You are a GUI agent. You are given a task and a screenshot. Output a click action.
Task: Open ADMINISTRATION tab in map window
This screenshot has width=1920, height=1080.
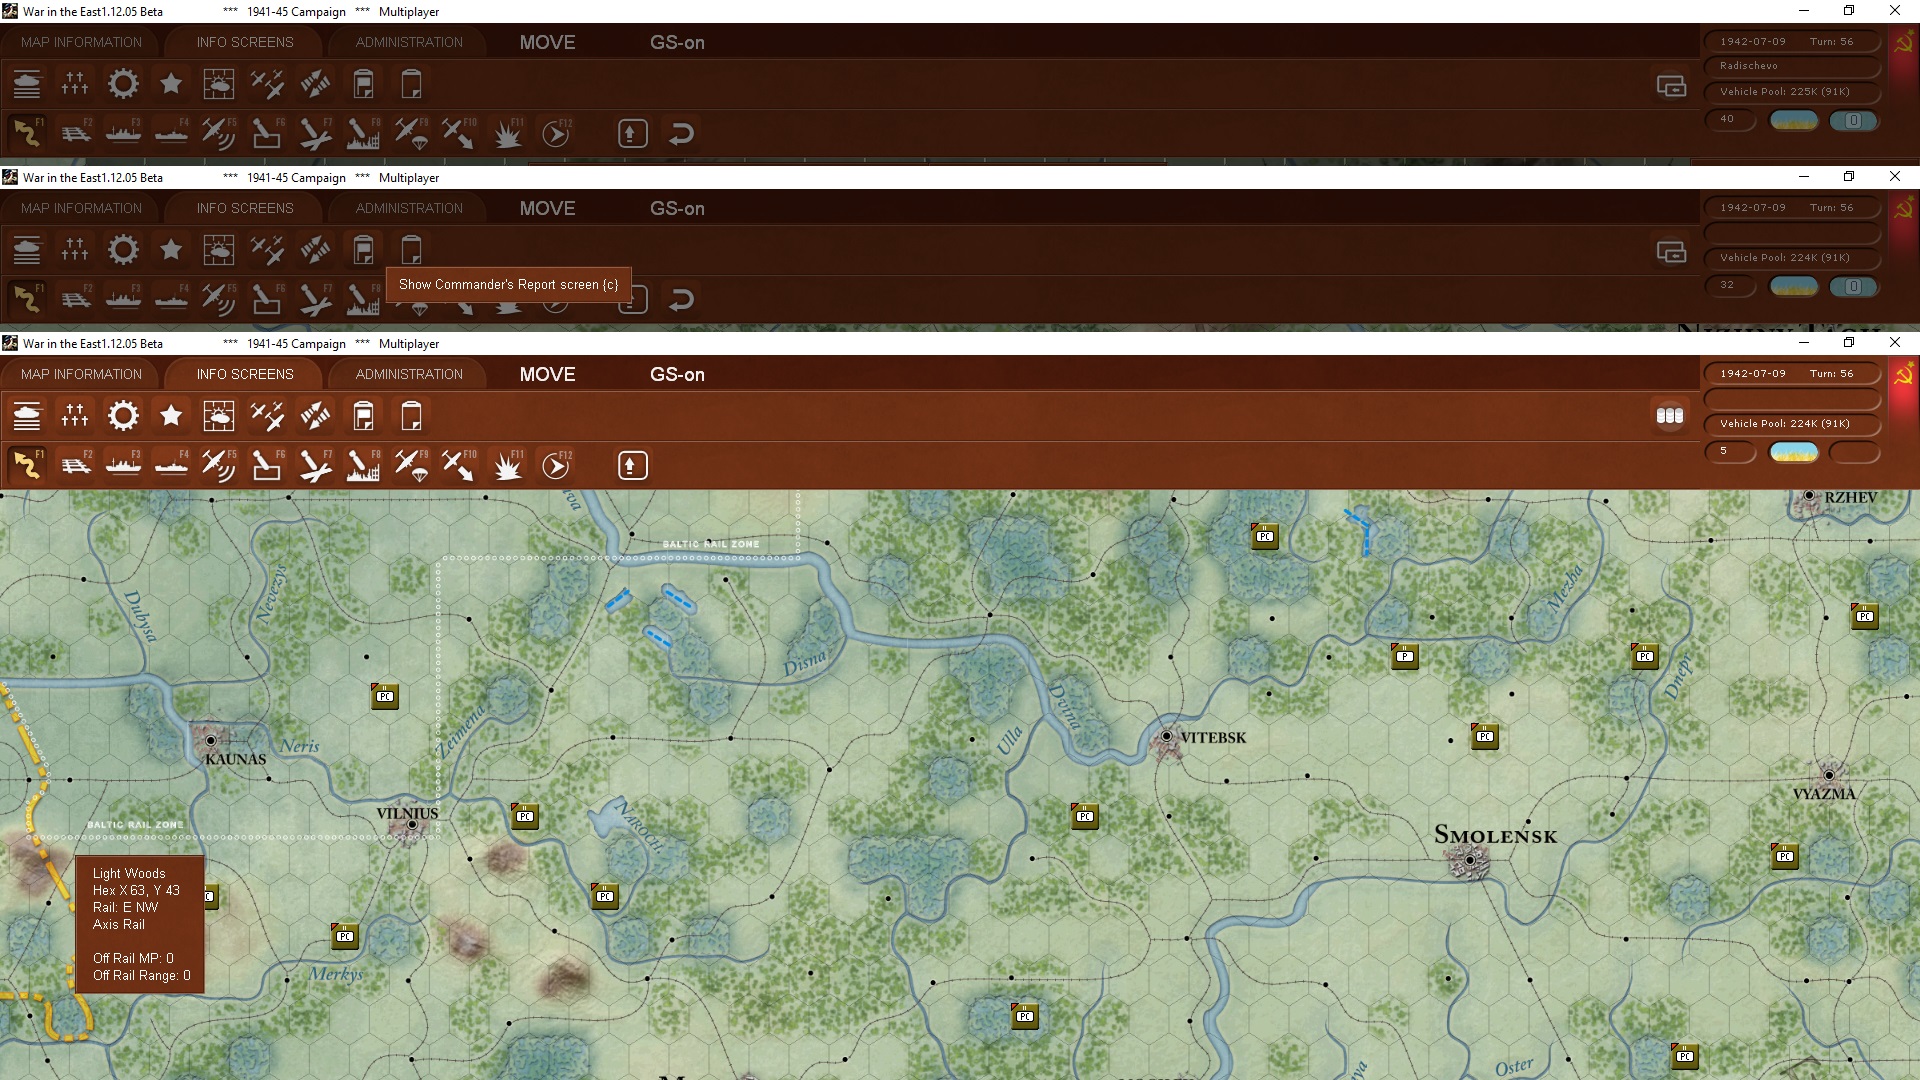[409, 374]
